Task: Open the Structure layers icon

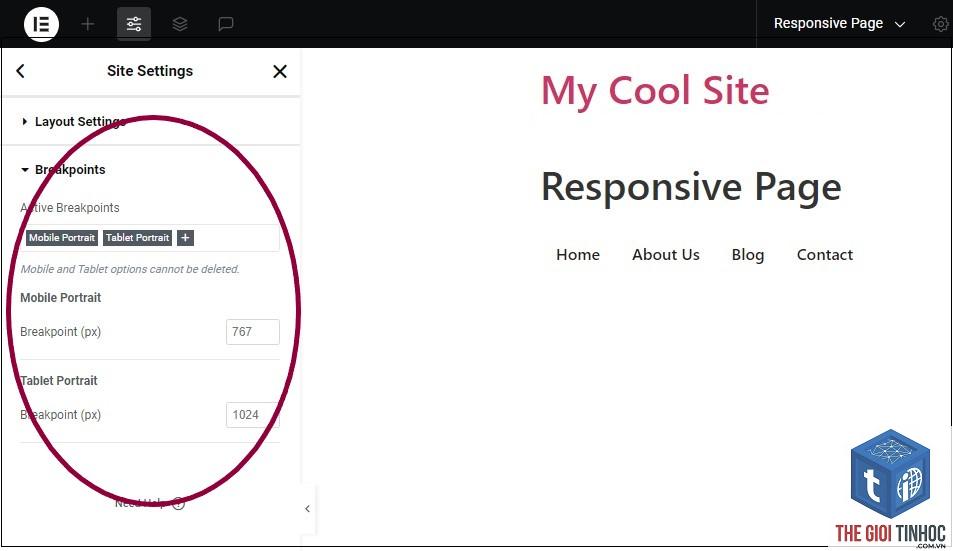Action: coord(179,24)
